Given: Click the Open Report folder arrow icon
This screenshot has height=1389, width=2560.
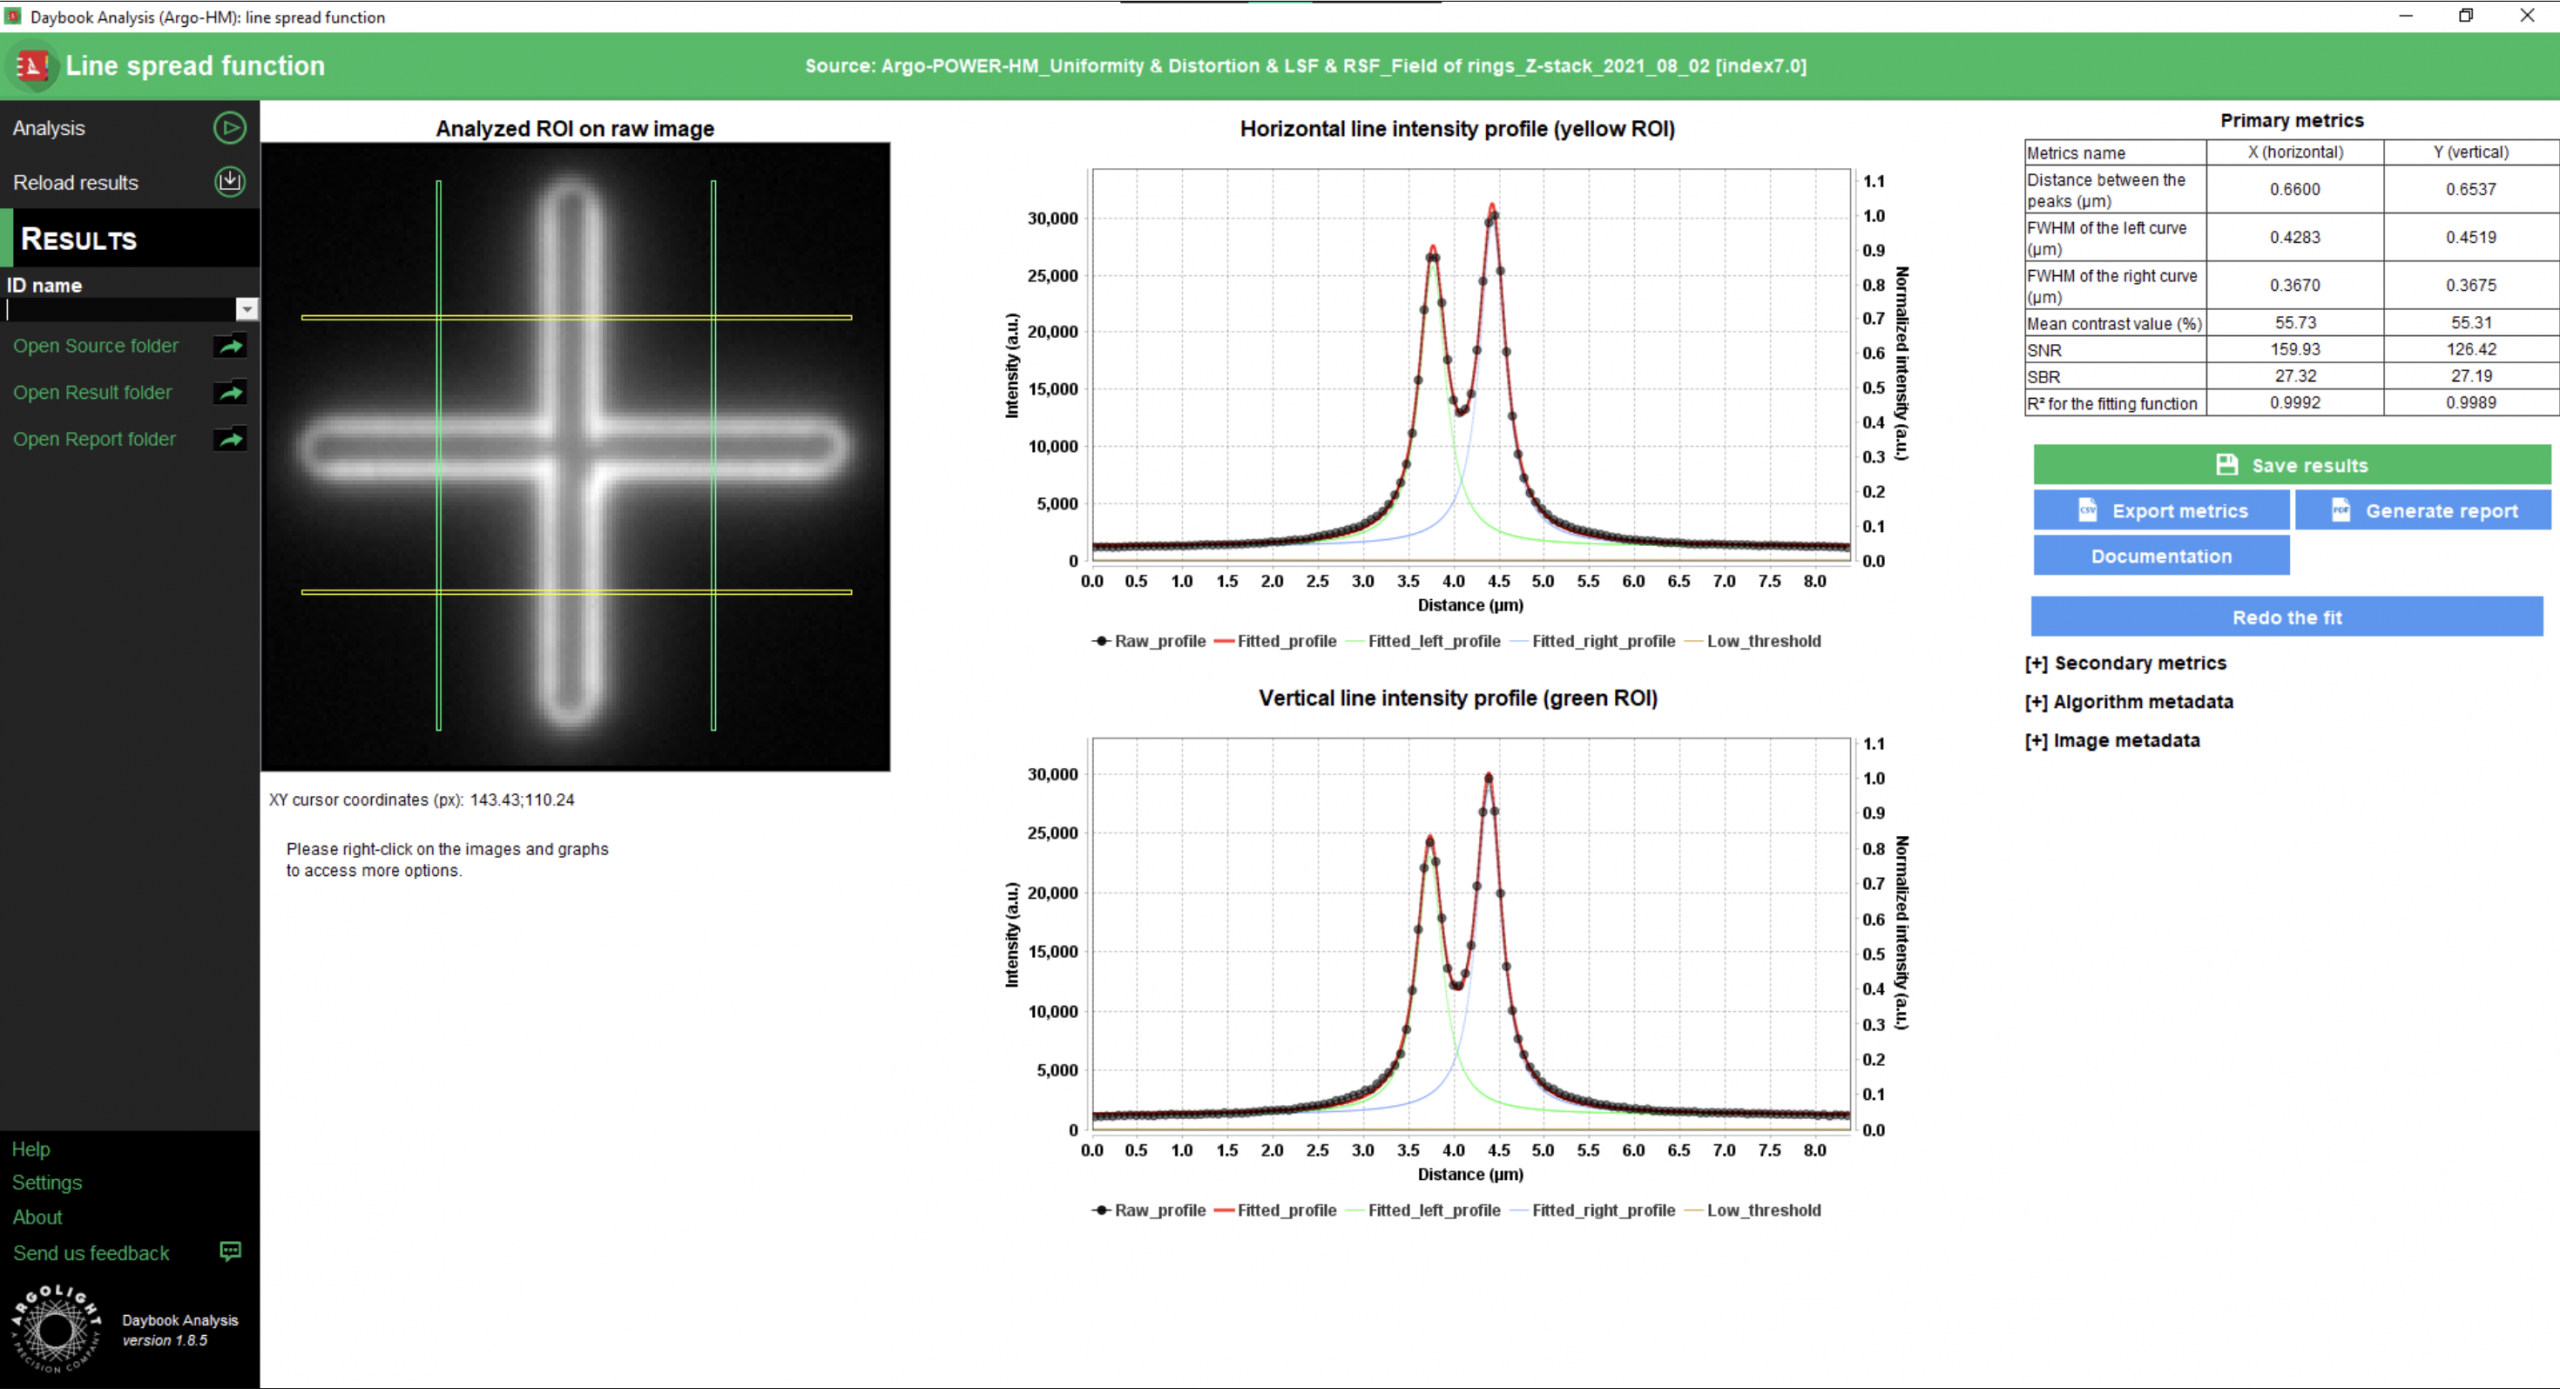Looking at the screenshot, I should click(230, 439).
